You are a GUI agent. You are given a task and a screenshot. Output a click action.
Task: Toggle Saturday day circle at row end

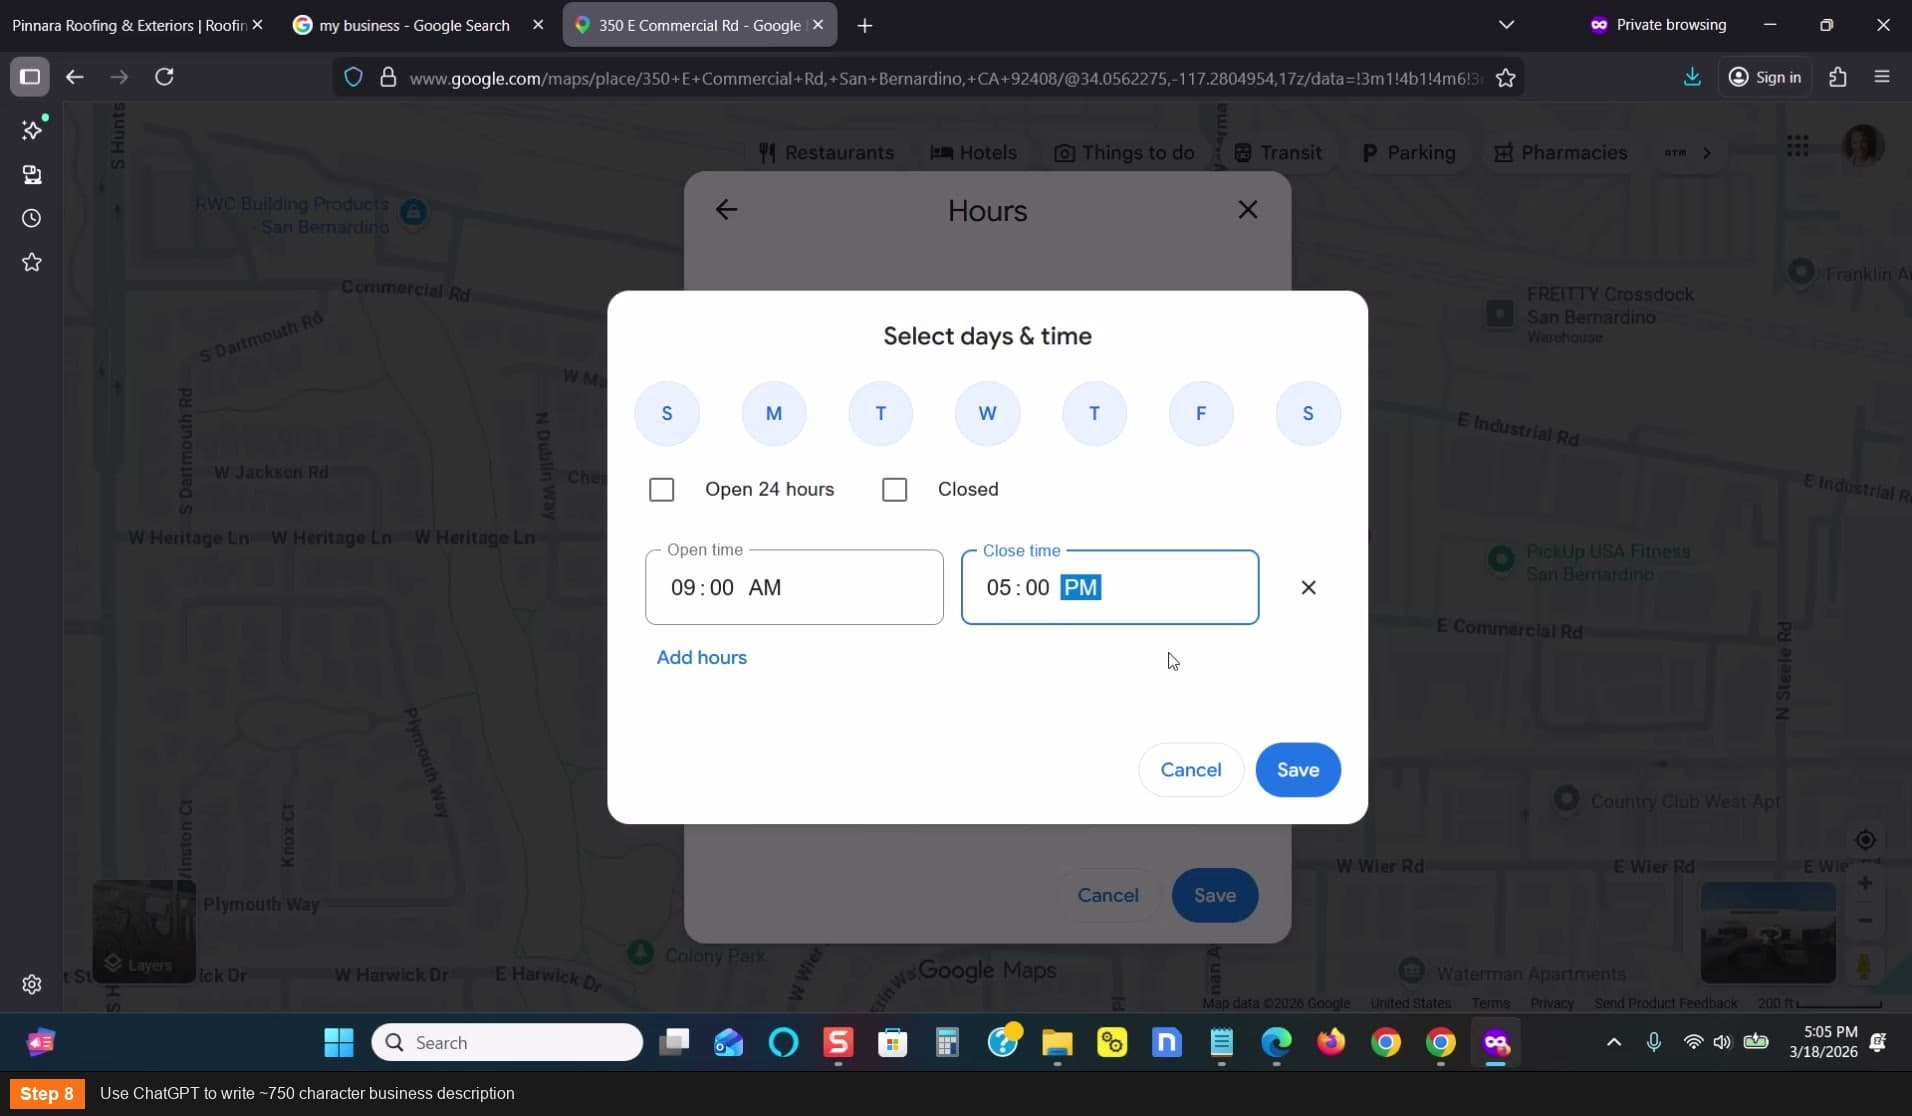(x=1308, y=413)
